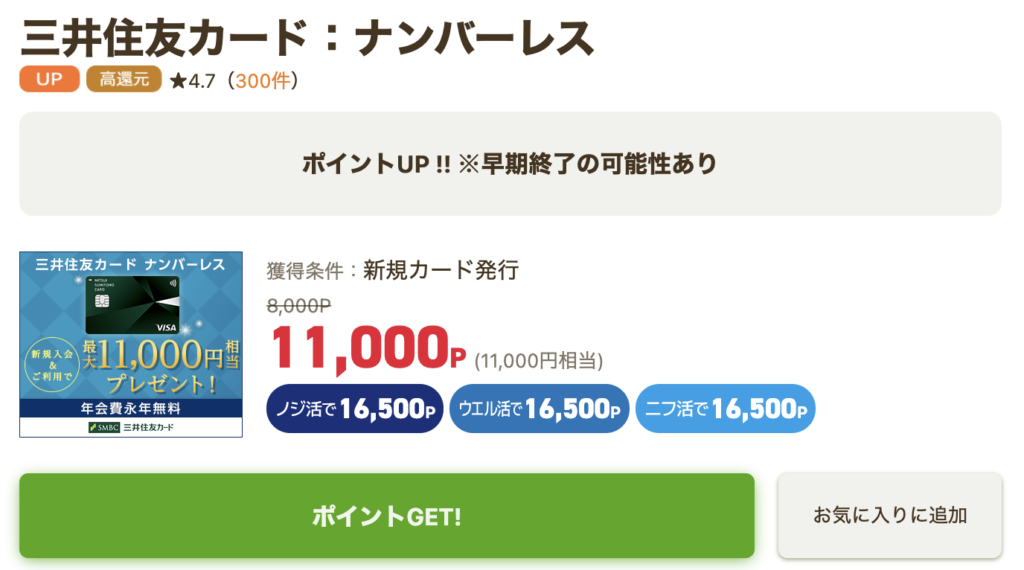The image size is (1024, 570).
Task: Click the 獲得条件:新規カード発行 text
Action: 392,270
